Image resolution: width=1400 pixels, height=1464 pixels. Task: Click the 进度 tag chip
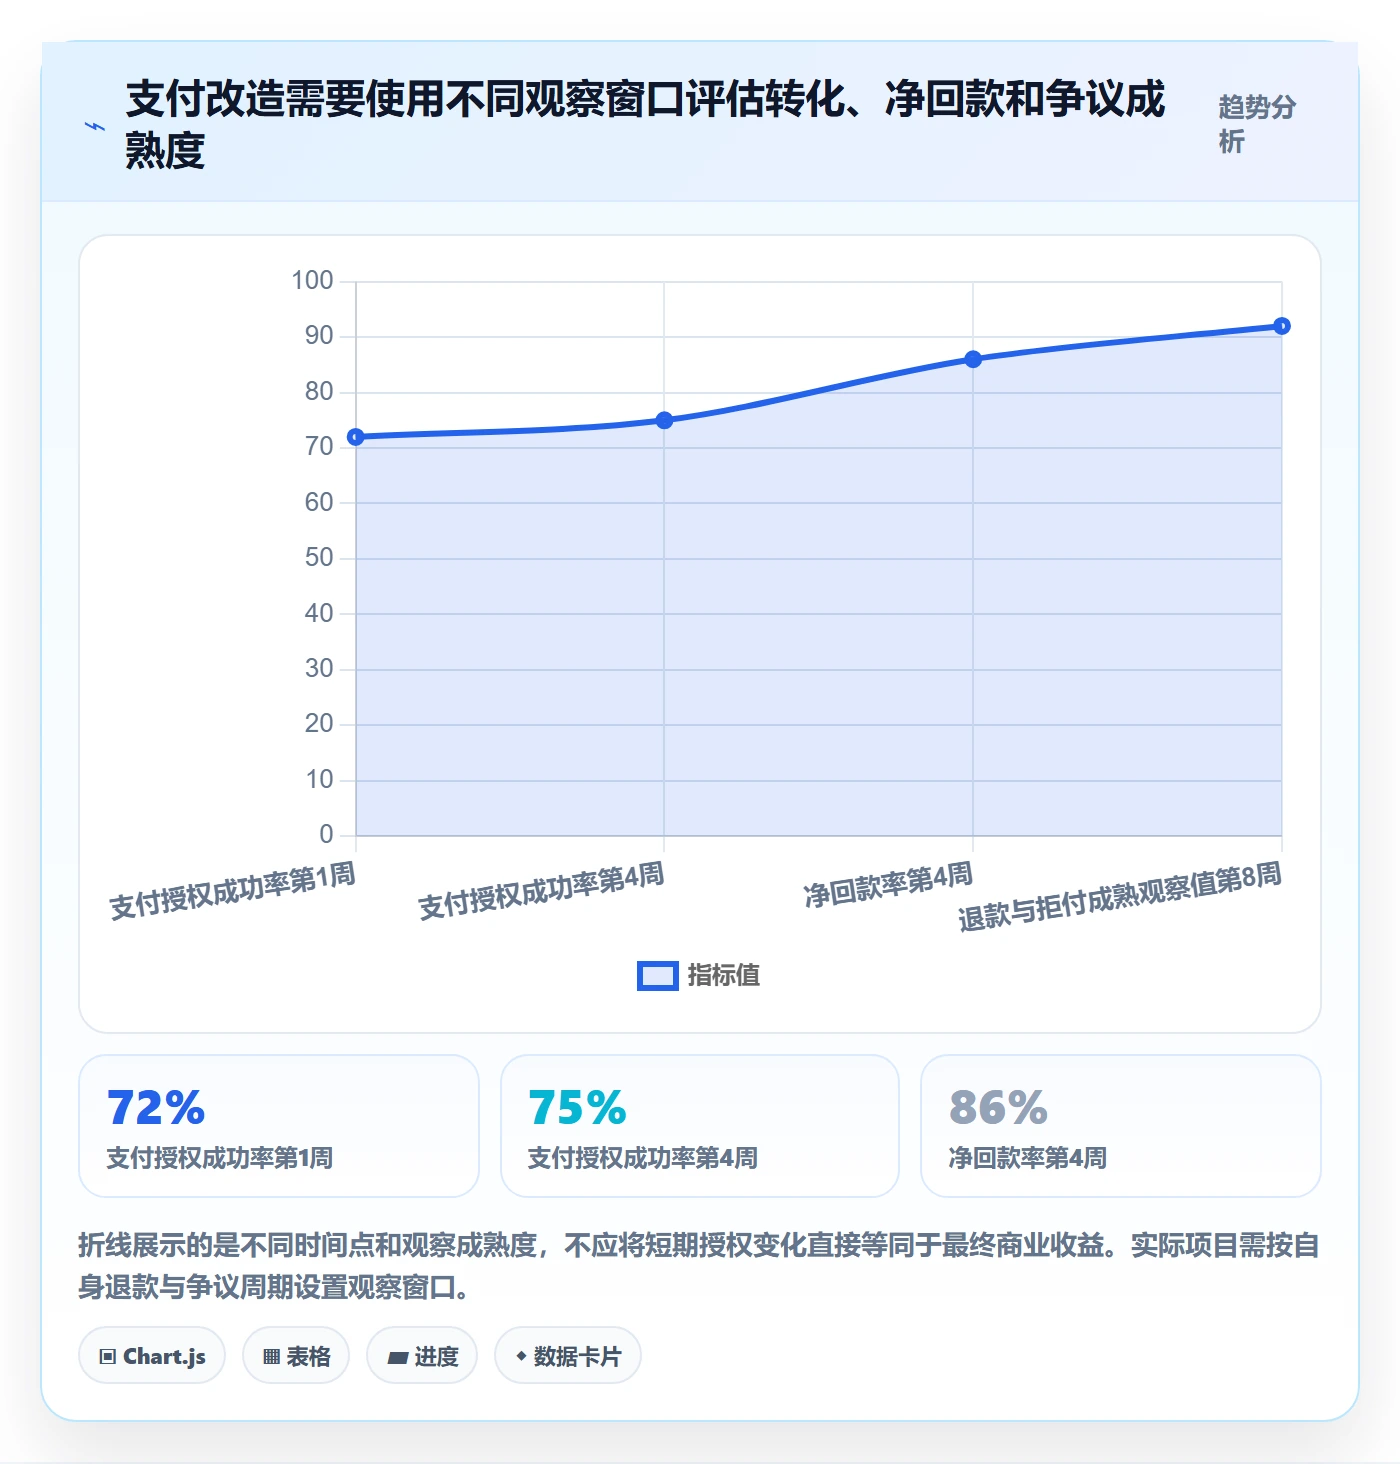point(422,1356)
